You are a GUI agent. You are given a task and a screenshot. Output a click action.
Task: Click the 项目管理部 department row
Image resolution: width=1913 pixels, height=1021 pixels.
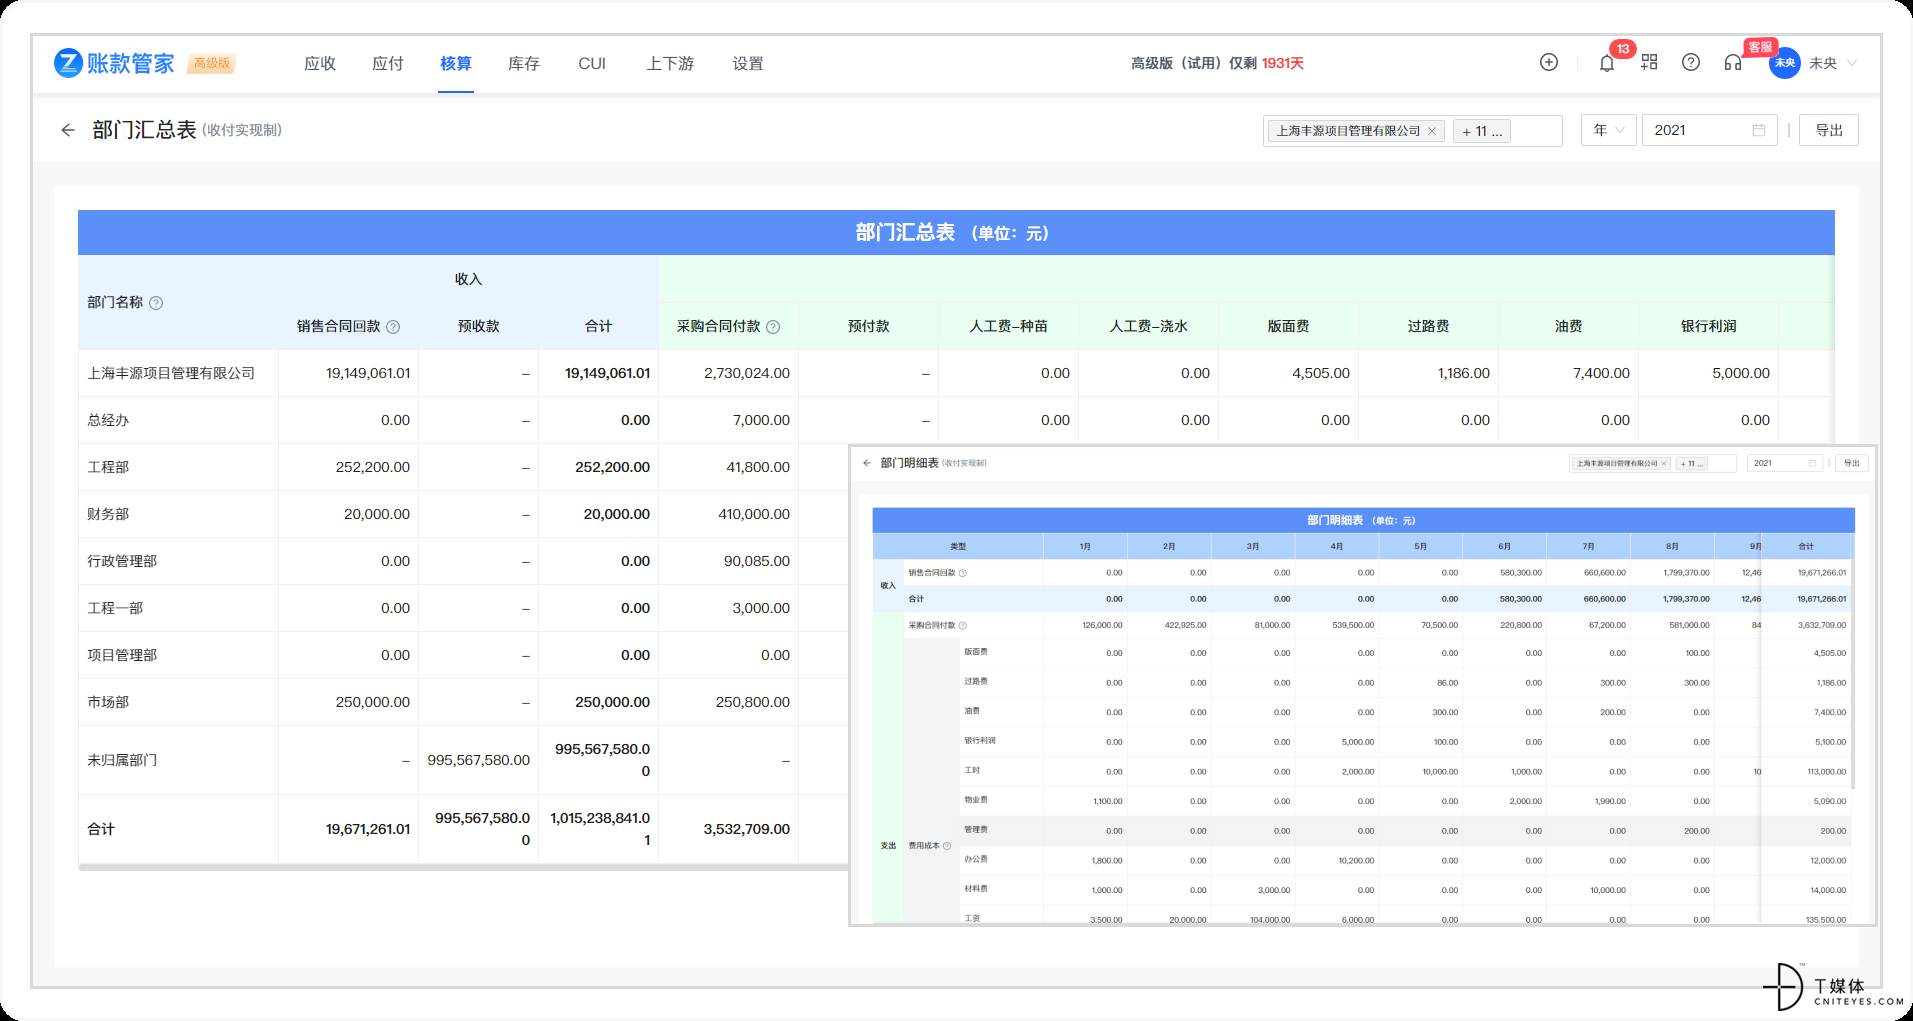click(x=122, y=655)
